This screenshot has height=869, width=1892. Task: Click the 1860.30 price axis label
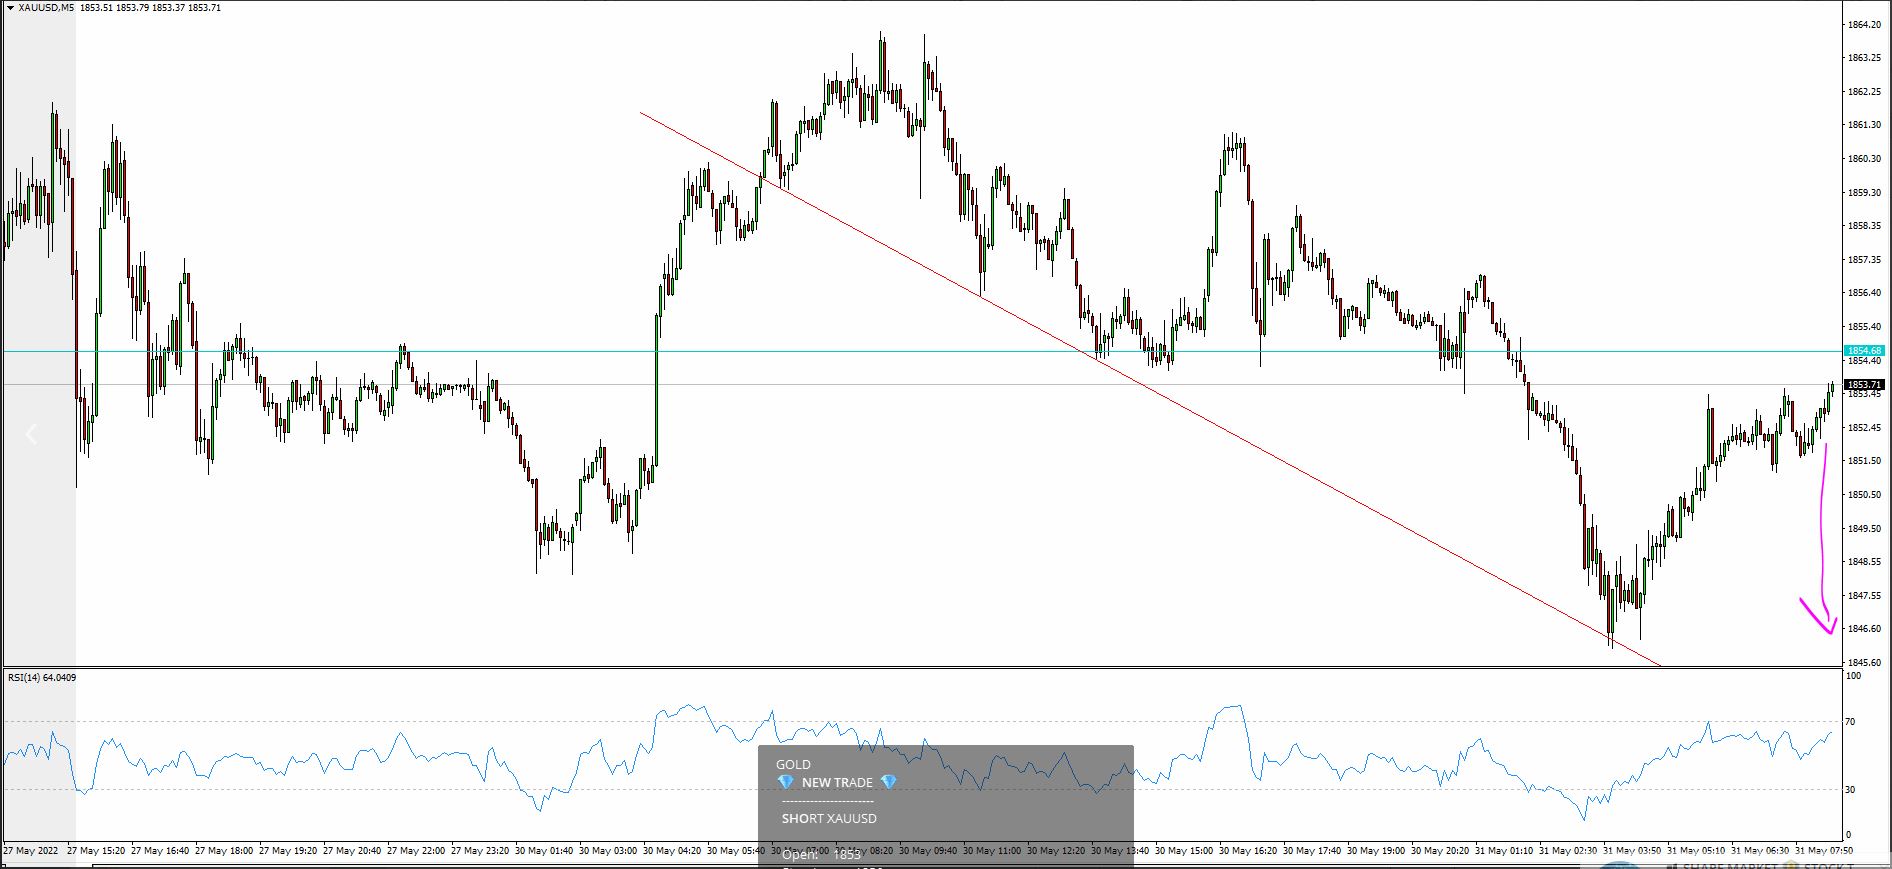(1865, 159)
